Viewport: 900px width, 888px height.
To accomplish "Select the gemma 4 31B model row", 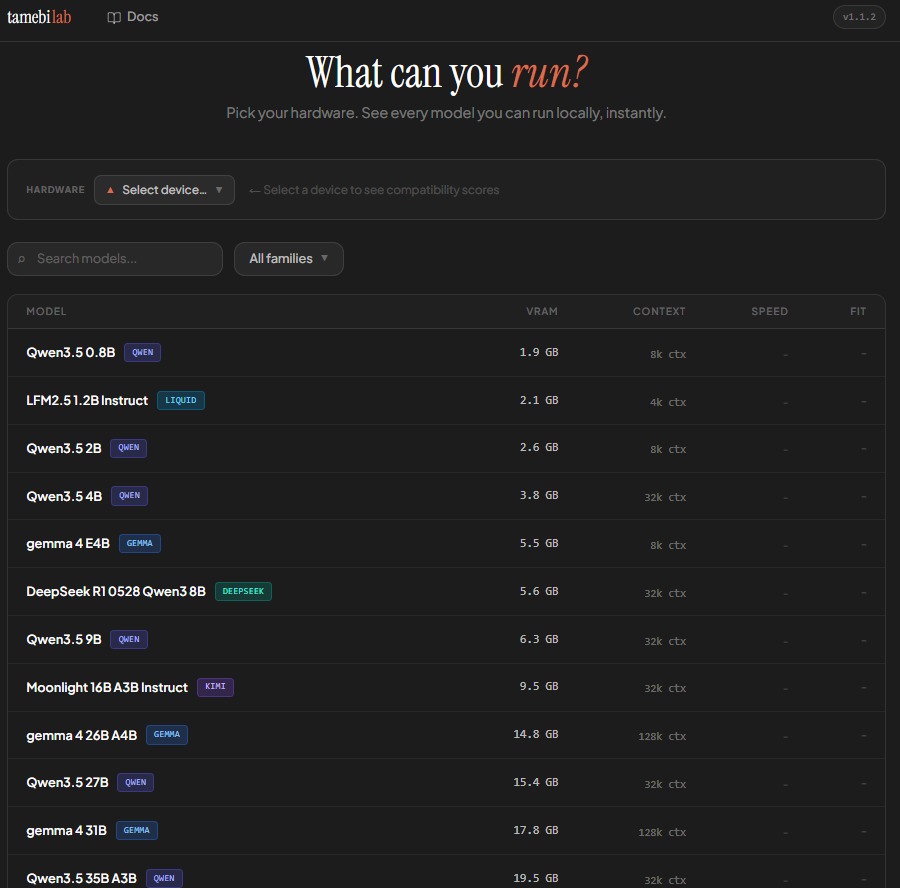I will 446,831.
